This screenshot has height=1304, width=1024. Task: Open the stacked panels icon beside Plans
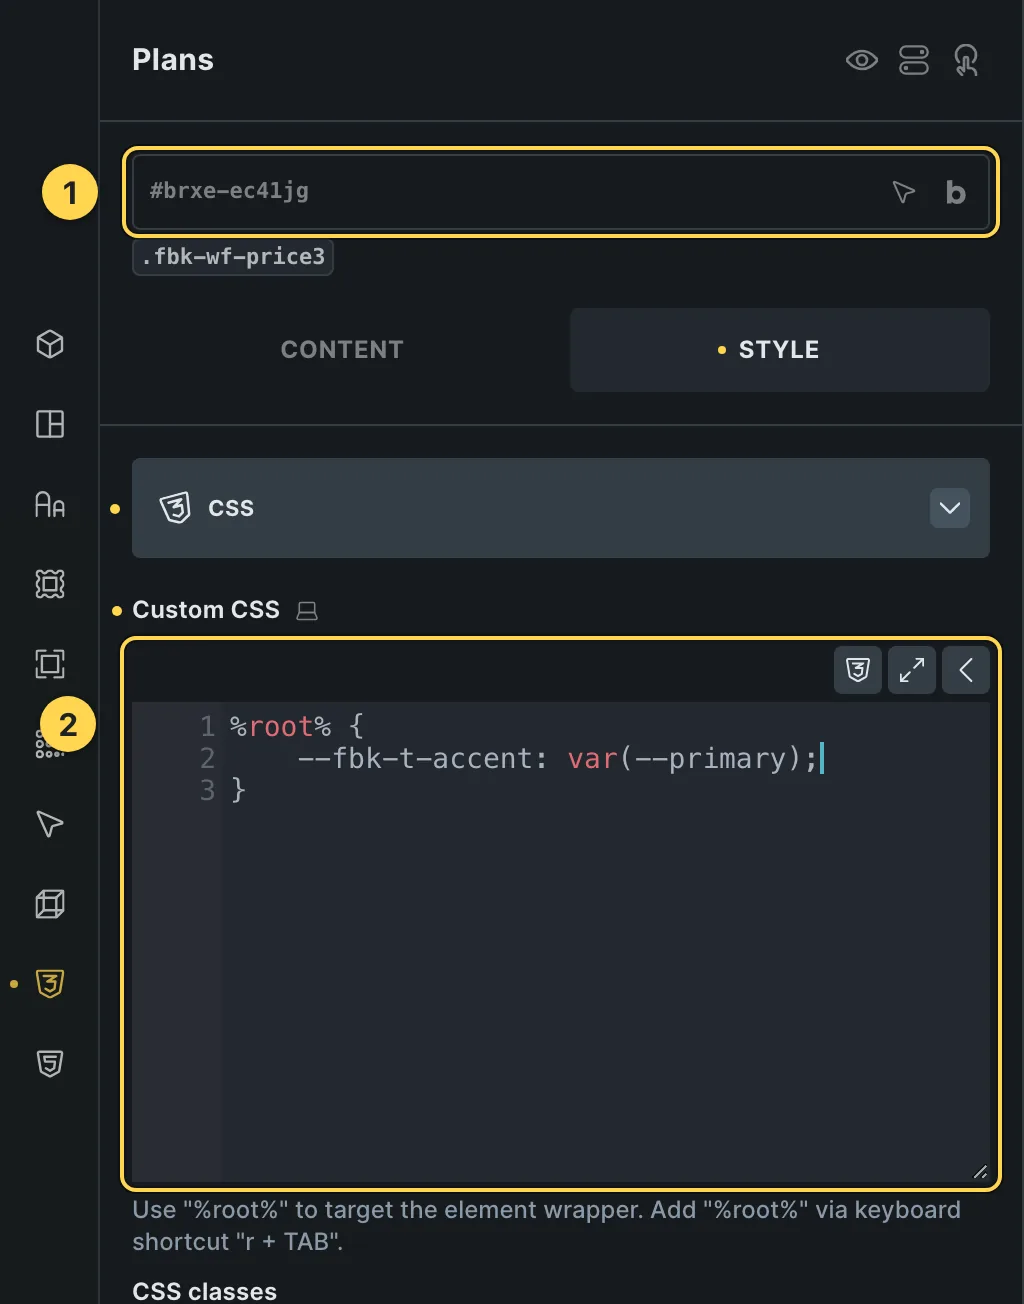(x=914, y=60)
